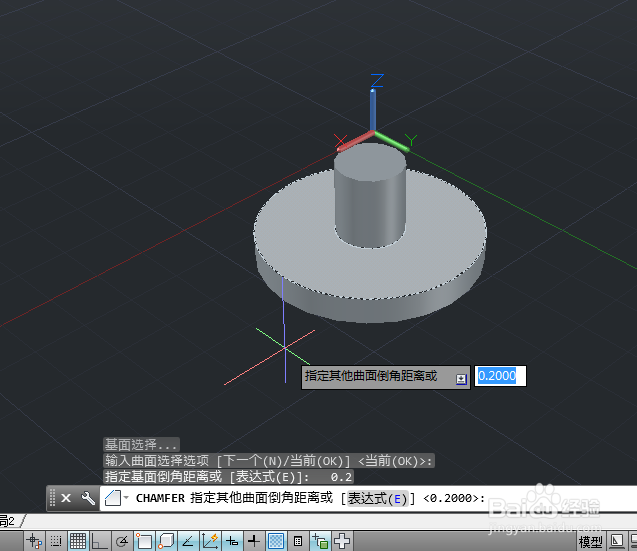This screenshot has height=551, width=637.
Task: Toggle Object Snap Tracking angle icon
Action: (x=188, y=541)
